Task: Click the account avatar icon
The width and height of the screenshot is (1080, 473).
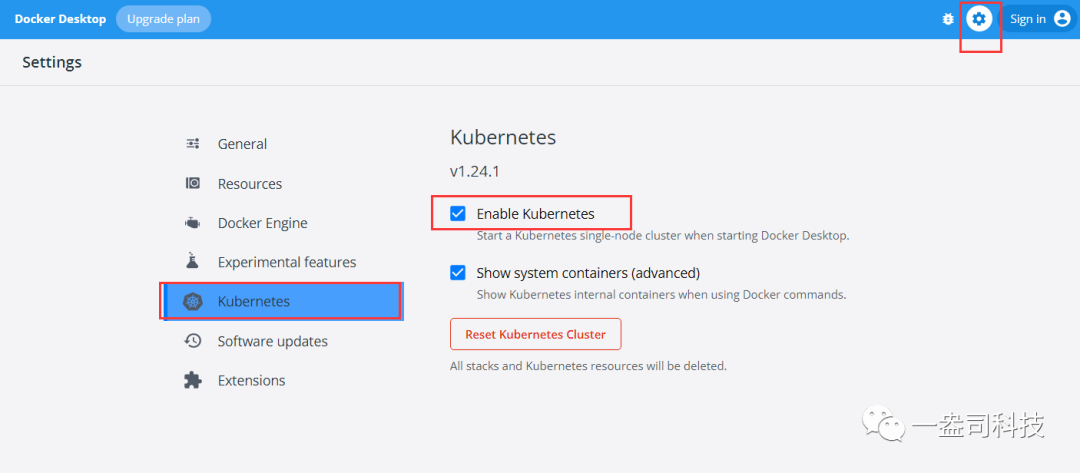Action: click(x=1062, y=19)
